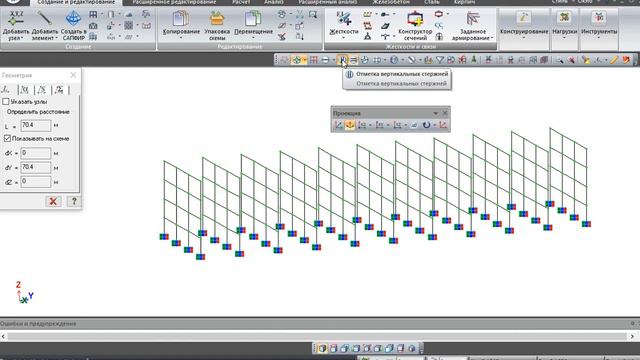The height and width of the screenshot is (360, 640).
Task: Click the magnifier icon in selection toolbar
Action: coord(559,60)
